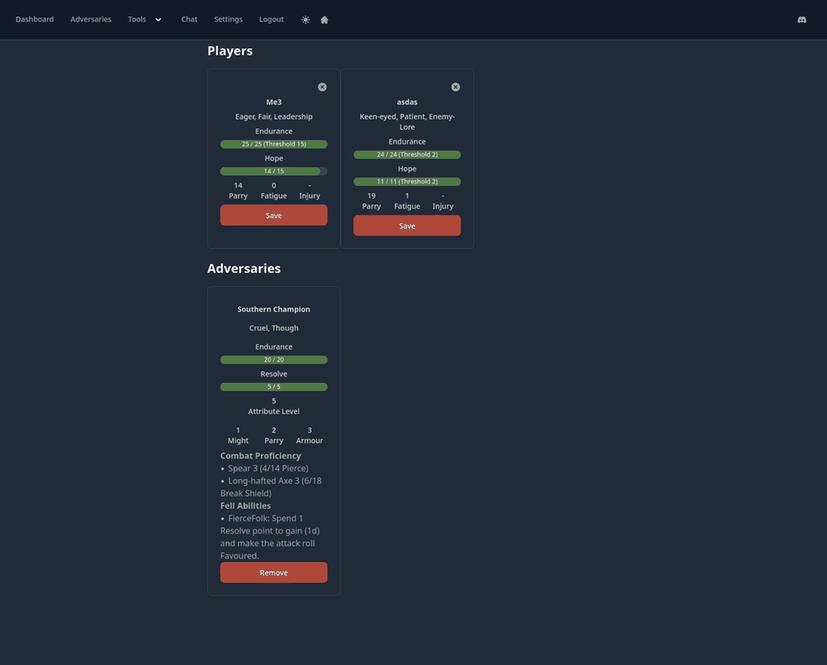
Task: Click the Logout link
Action: click(x=271, y=19)
